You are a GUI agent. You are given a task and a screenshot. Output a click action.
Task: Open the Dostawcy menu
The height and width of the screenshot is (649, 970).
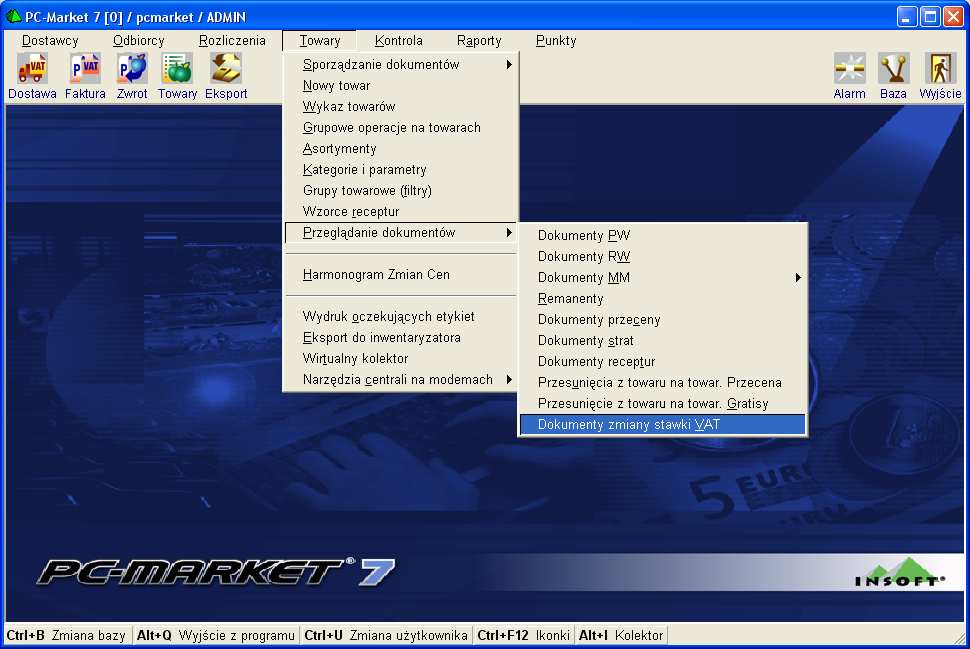tap(50, 41)
